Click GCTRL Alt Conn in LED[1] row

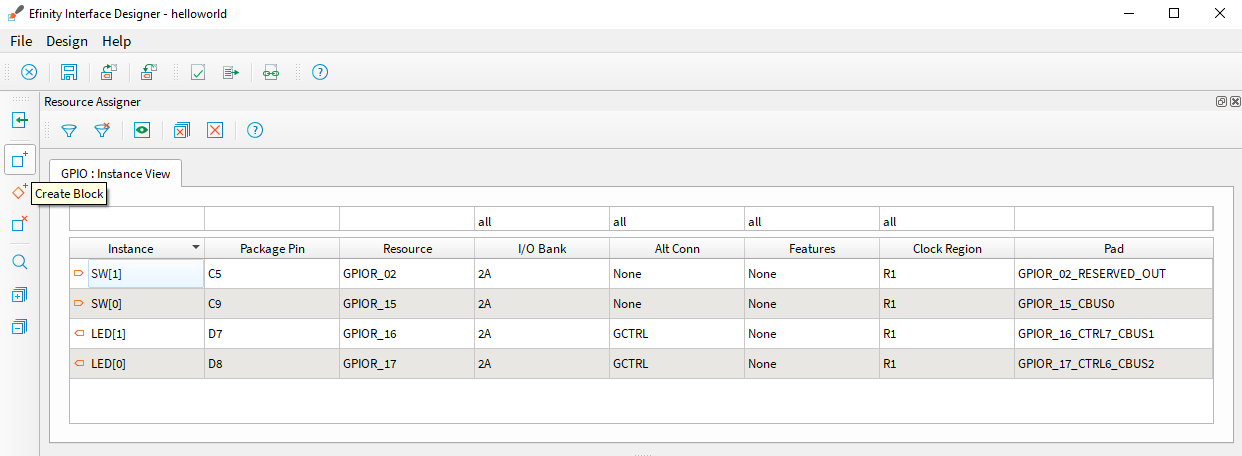coord(677,333)
